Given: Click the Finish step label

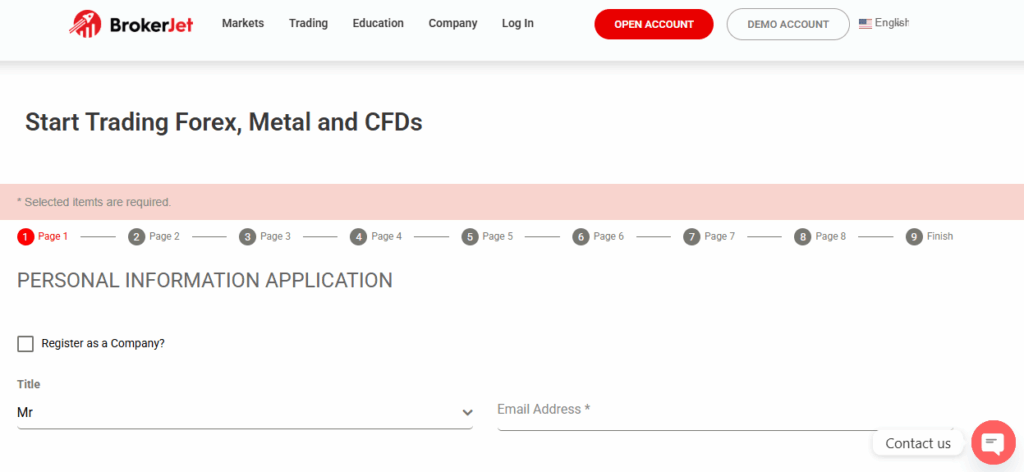Looking at the screenshot, I should tap(940, 236).
